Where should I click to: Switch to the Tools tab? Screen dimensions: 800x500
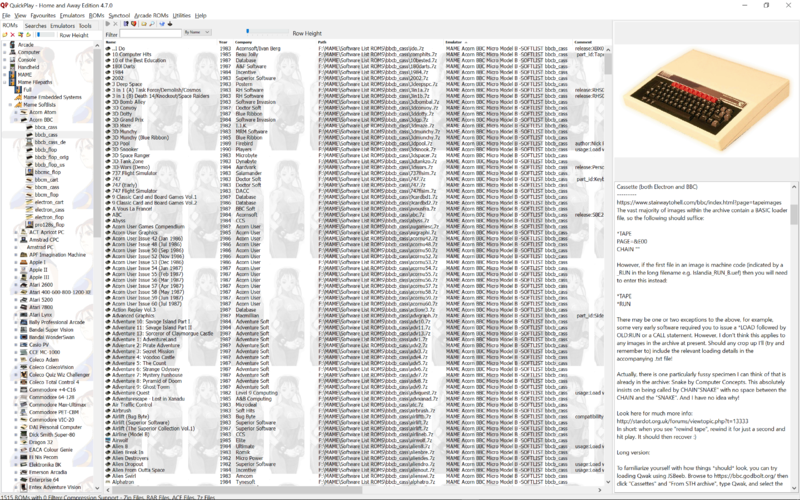(x=85, y=26)
